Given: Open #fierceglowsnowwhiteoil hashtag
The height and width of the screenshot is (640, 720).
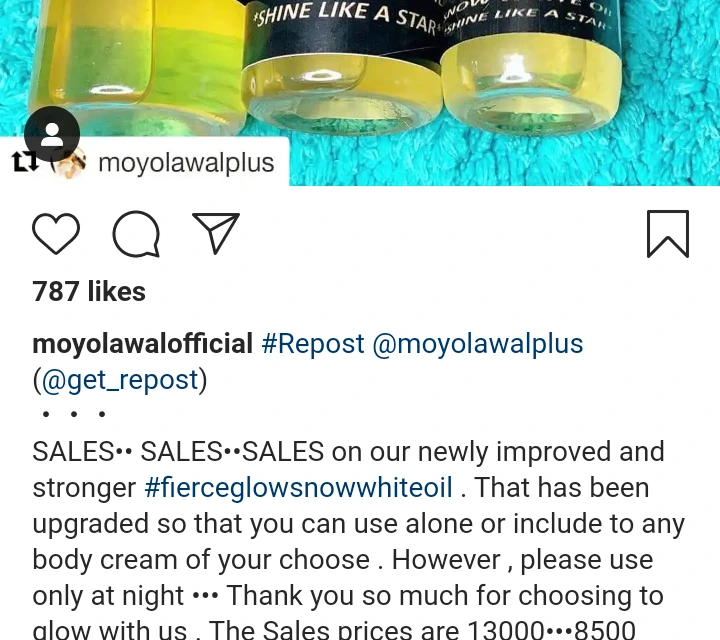Looking at the screenshot, I should point(298,488).
